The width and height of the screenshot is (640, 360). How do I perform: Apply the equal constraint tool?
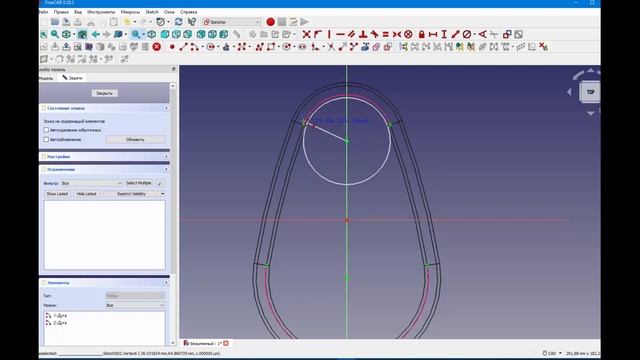385,34
